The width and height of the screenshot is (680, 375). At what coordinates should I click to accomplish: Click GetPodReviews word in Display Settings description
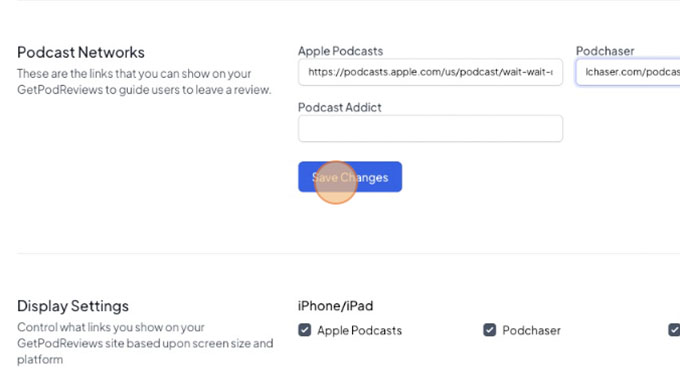point(60,343)
